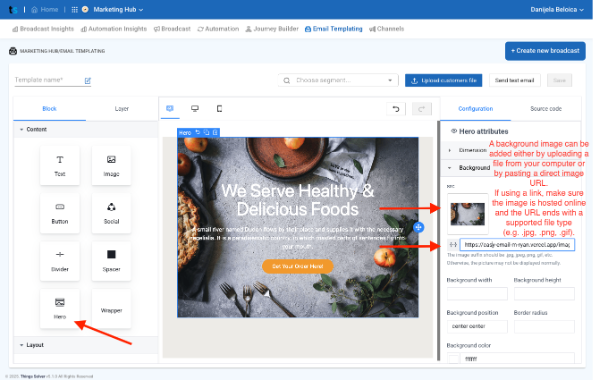
Task: Click the Template name field
Action: (48, 80)
